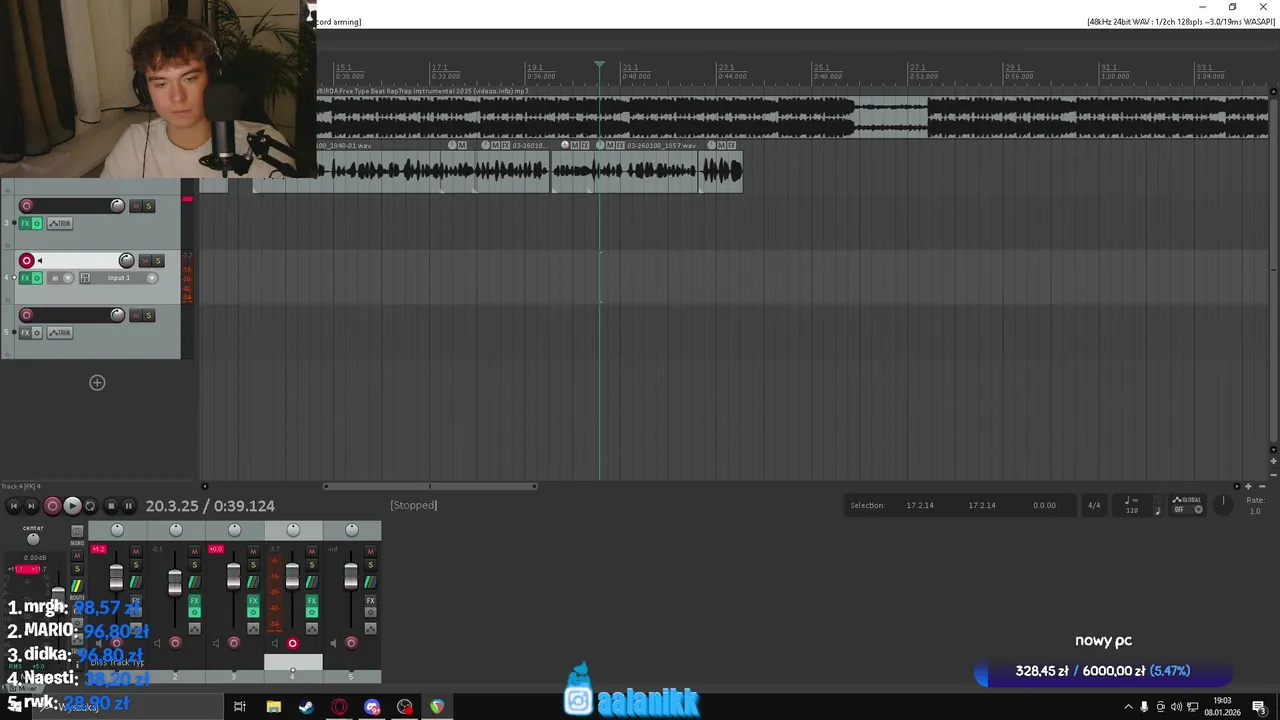Open FX chain on mixer channel 5
The width and height of the screenshot is (1280, 720).
(370, 601)
